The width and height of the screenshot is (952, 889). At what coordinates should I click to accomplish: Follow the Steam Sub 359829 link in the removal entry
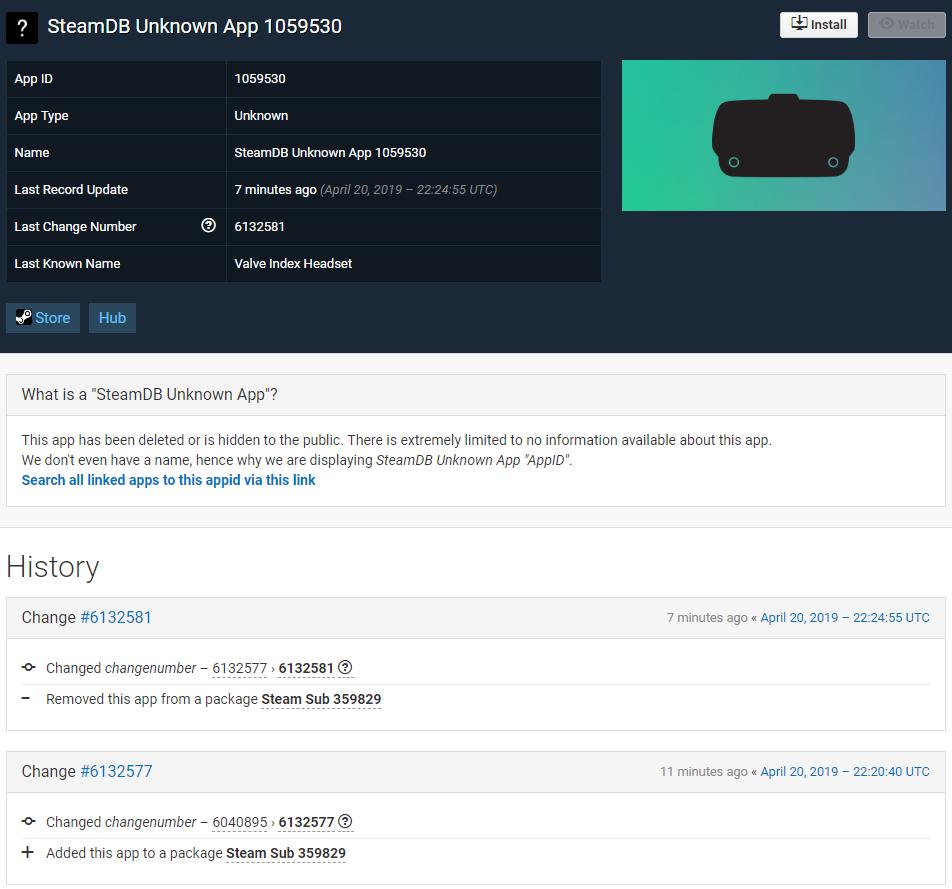pos(320,699)
